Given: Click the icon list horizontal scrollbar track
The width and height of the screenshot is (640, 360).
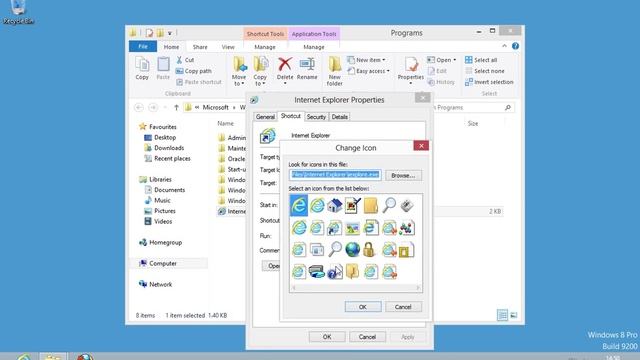Looking at the screenshot, I should (356, 288).
